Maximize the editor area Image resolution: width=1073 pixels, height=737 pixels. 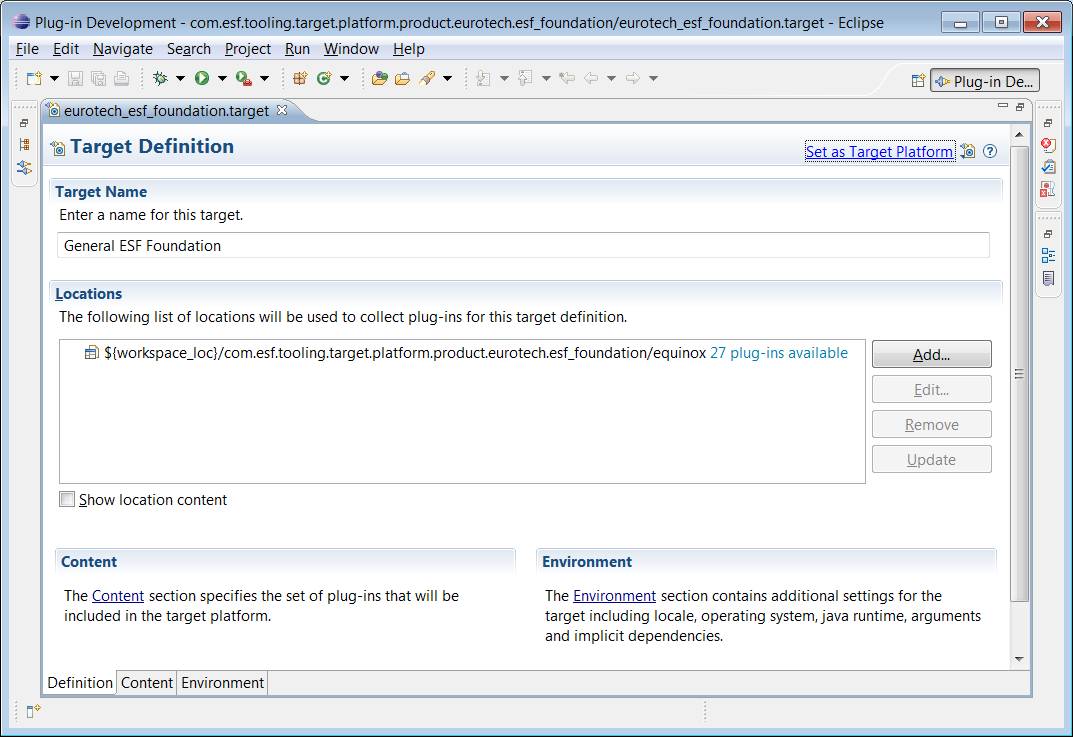(1020, 107)
